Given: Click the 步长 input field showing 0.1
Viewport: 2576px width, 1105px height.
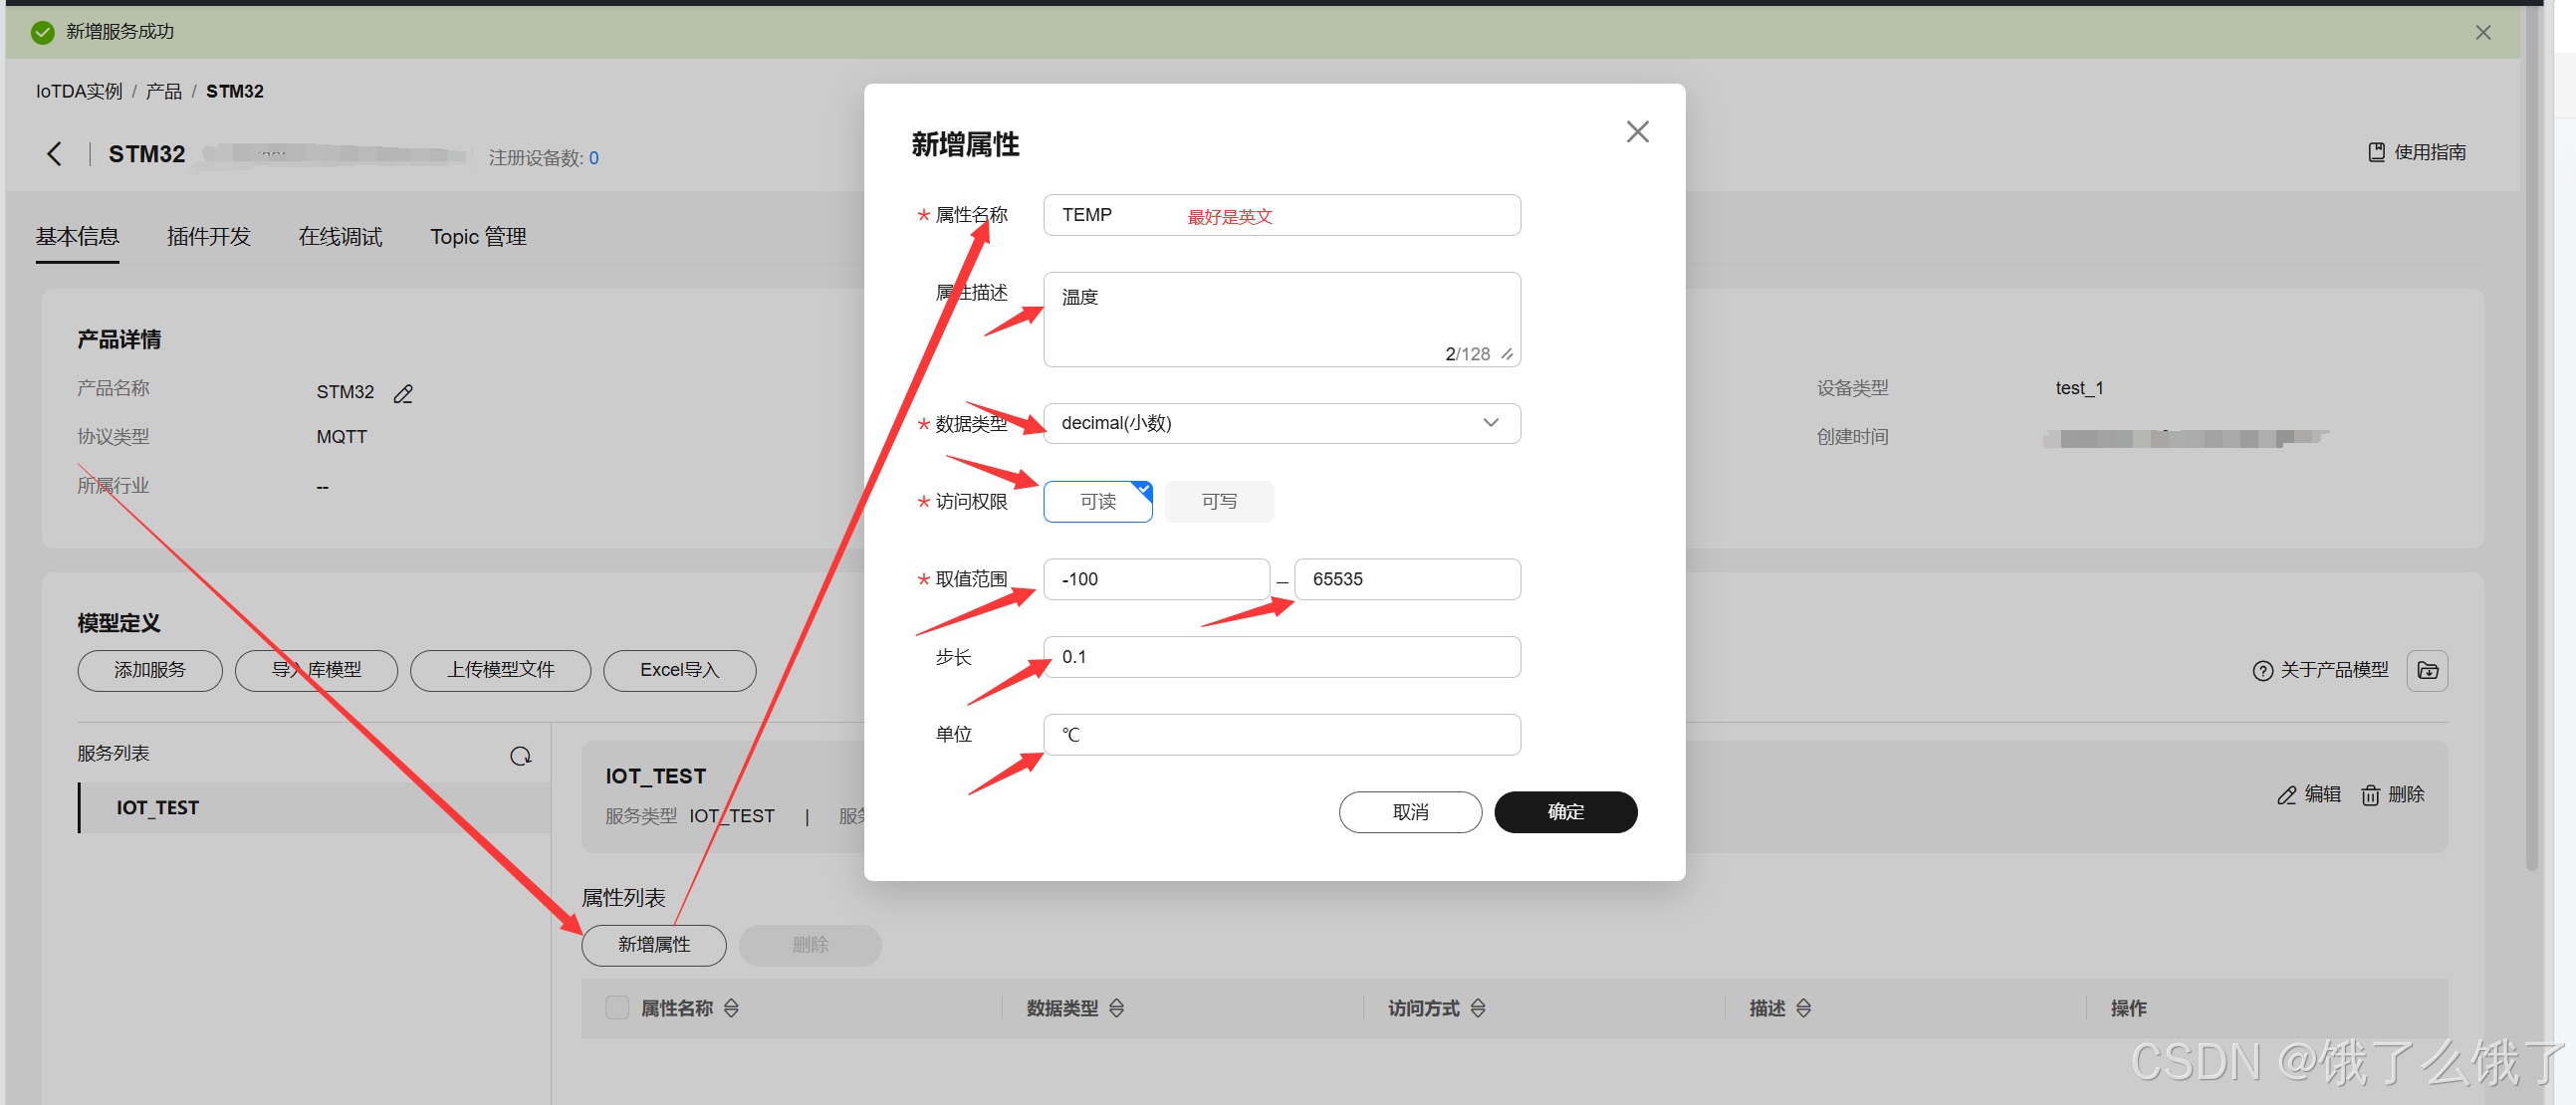Looking at the screenshot, I should coord(1281,657).
